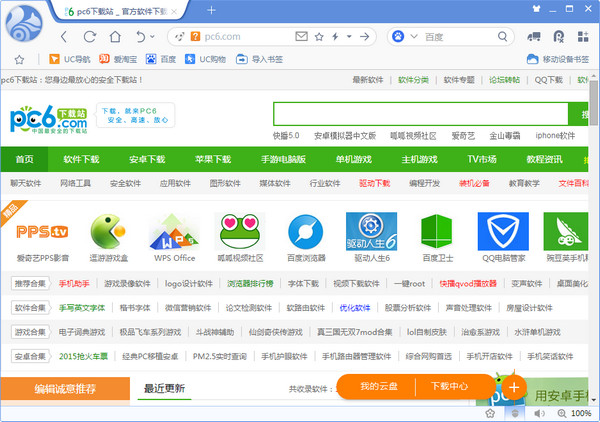Image resolution: width=600 pixels, height=422 pixels.
Task: Open the 爱淘宝 bookmark
Action: coord(118,59)
